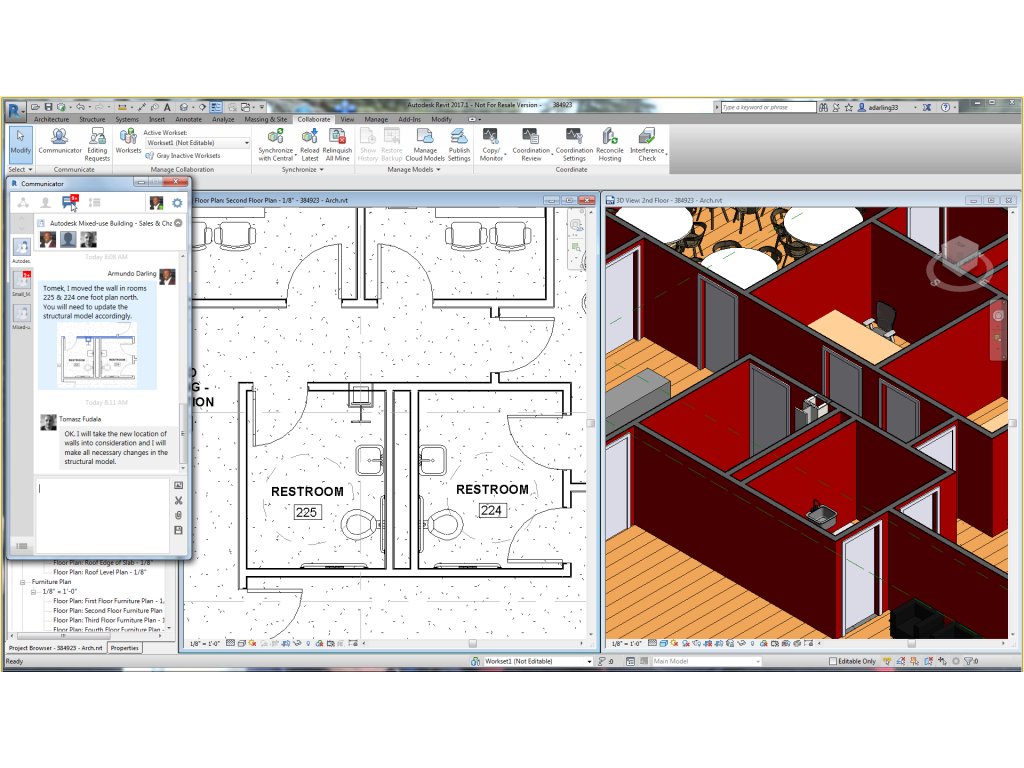Image resolution: width=1024 pixels, height=768 pixels.
Task: Open Publish Settings
Action: coord(459,144)
